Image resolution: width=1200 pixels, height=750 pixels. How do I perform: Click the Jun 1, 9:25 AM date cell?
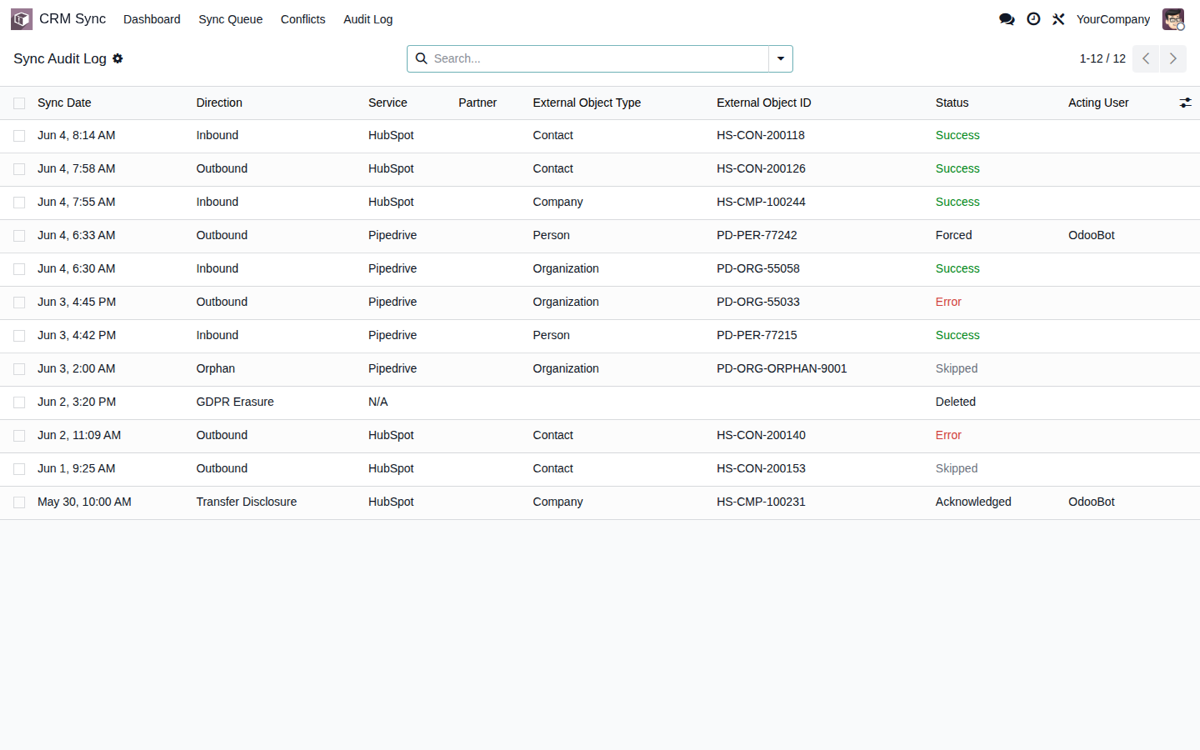coord(76,468)
